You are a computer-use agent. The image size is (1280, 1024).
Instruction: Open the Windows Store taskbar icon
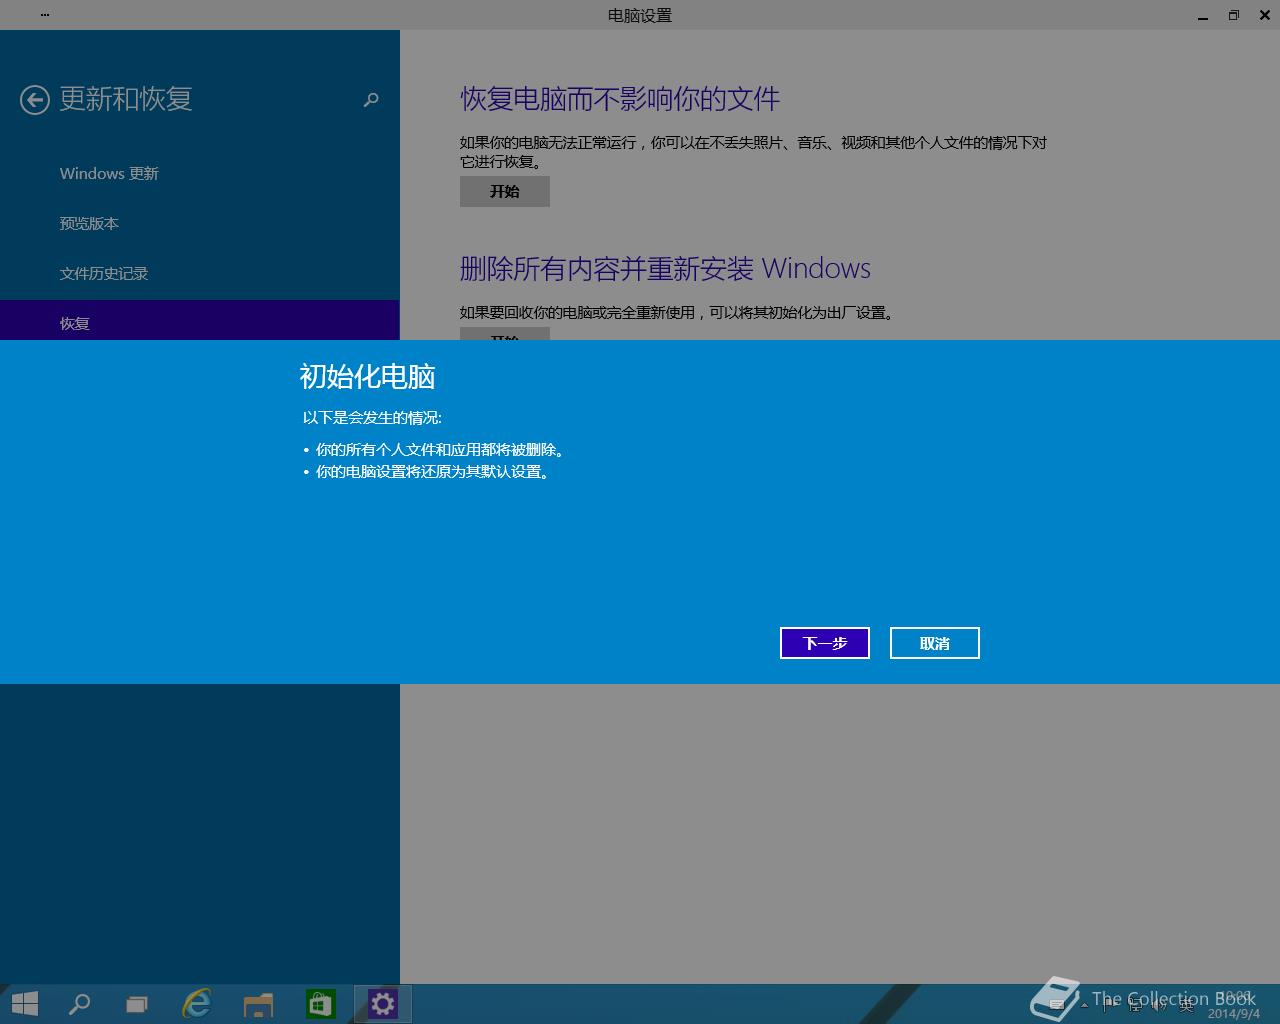coord(320,1003)
